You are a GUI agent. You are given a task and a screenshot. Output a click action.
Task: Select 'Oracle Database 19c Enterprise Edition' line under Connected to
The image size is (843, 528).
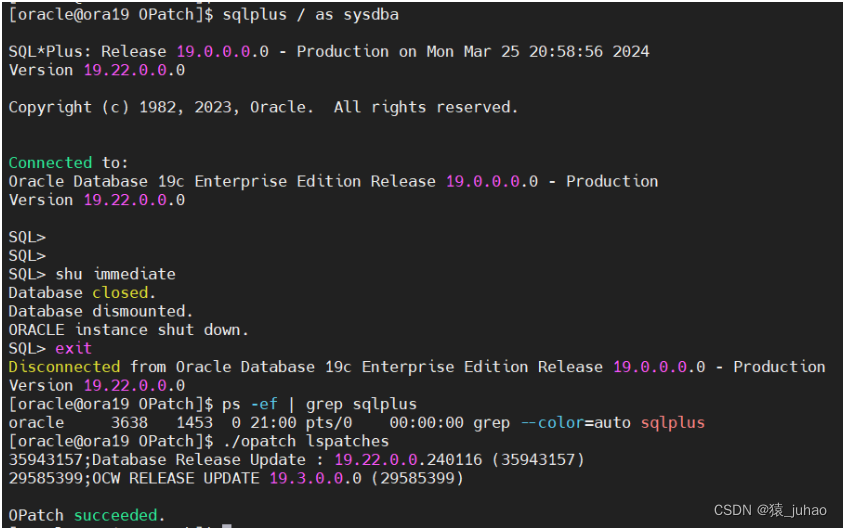[333, 182]
